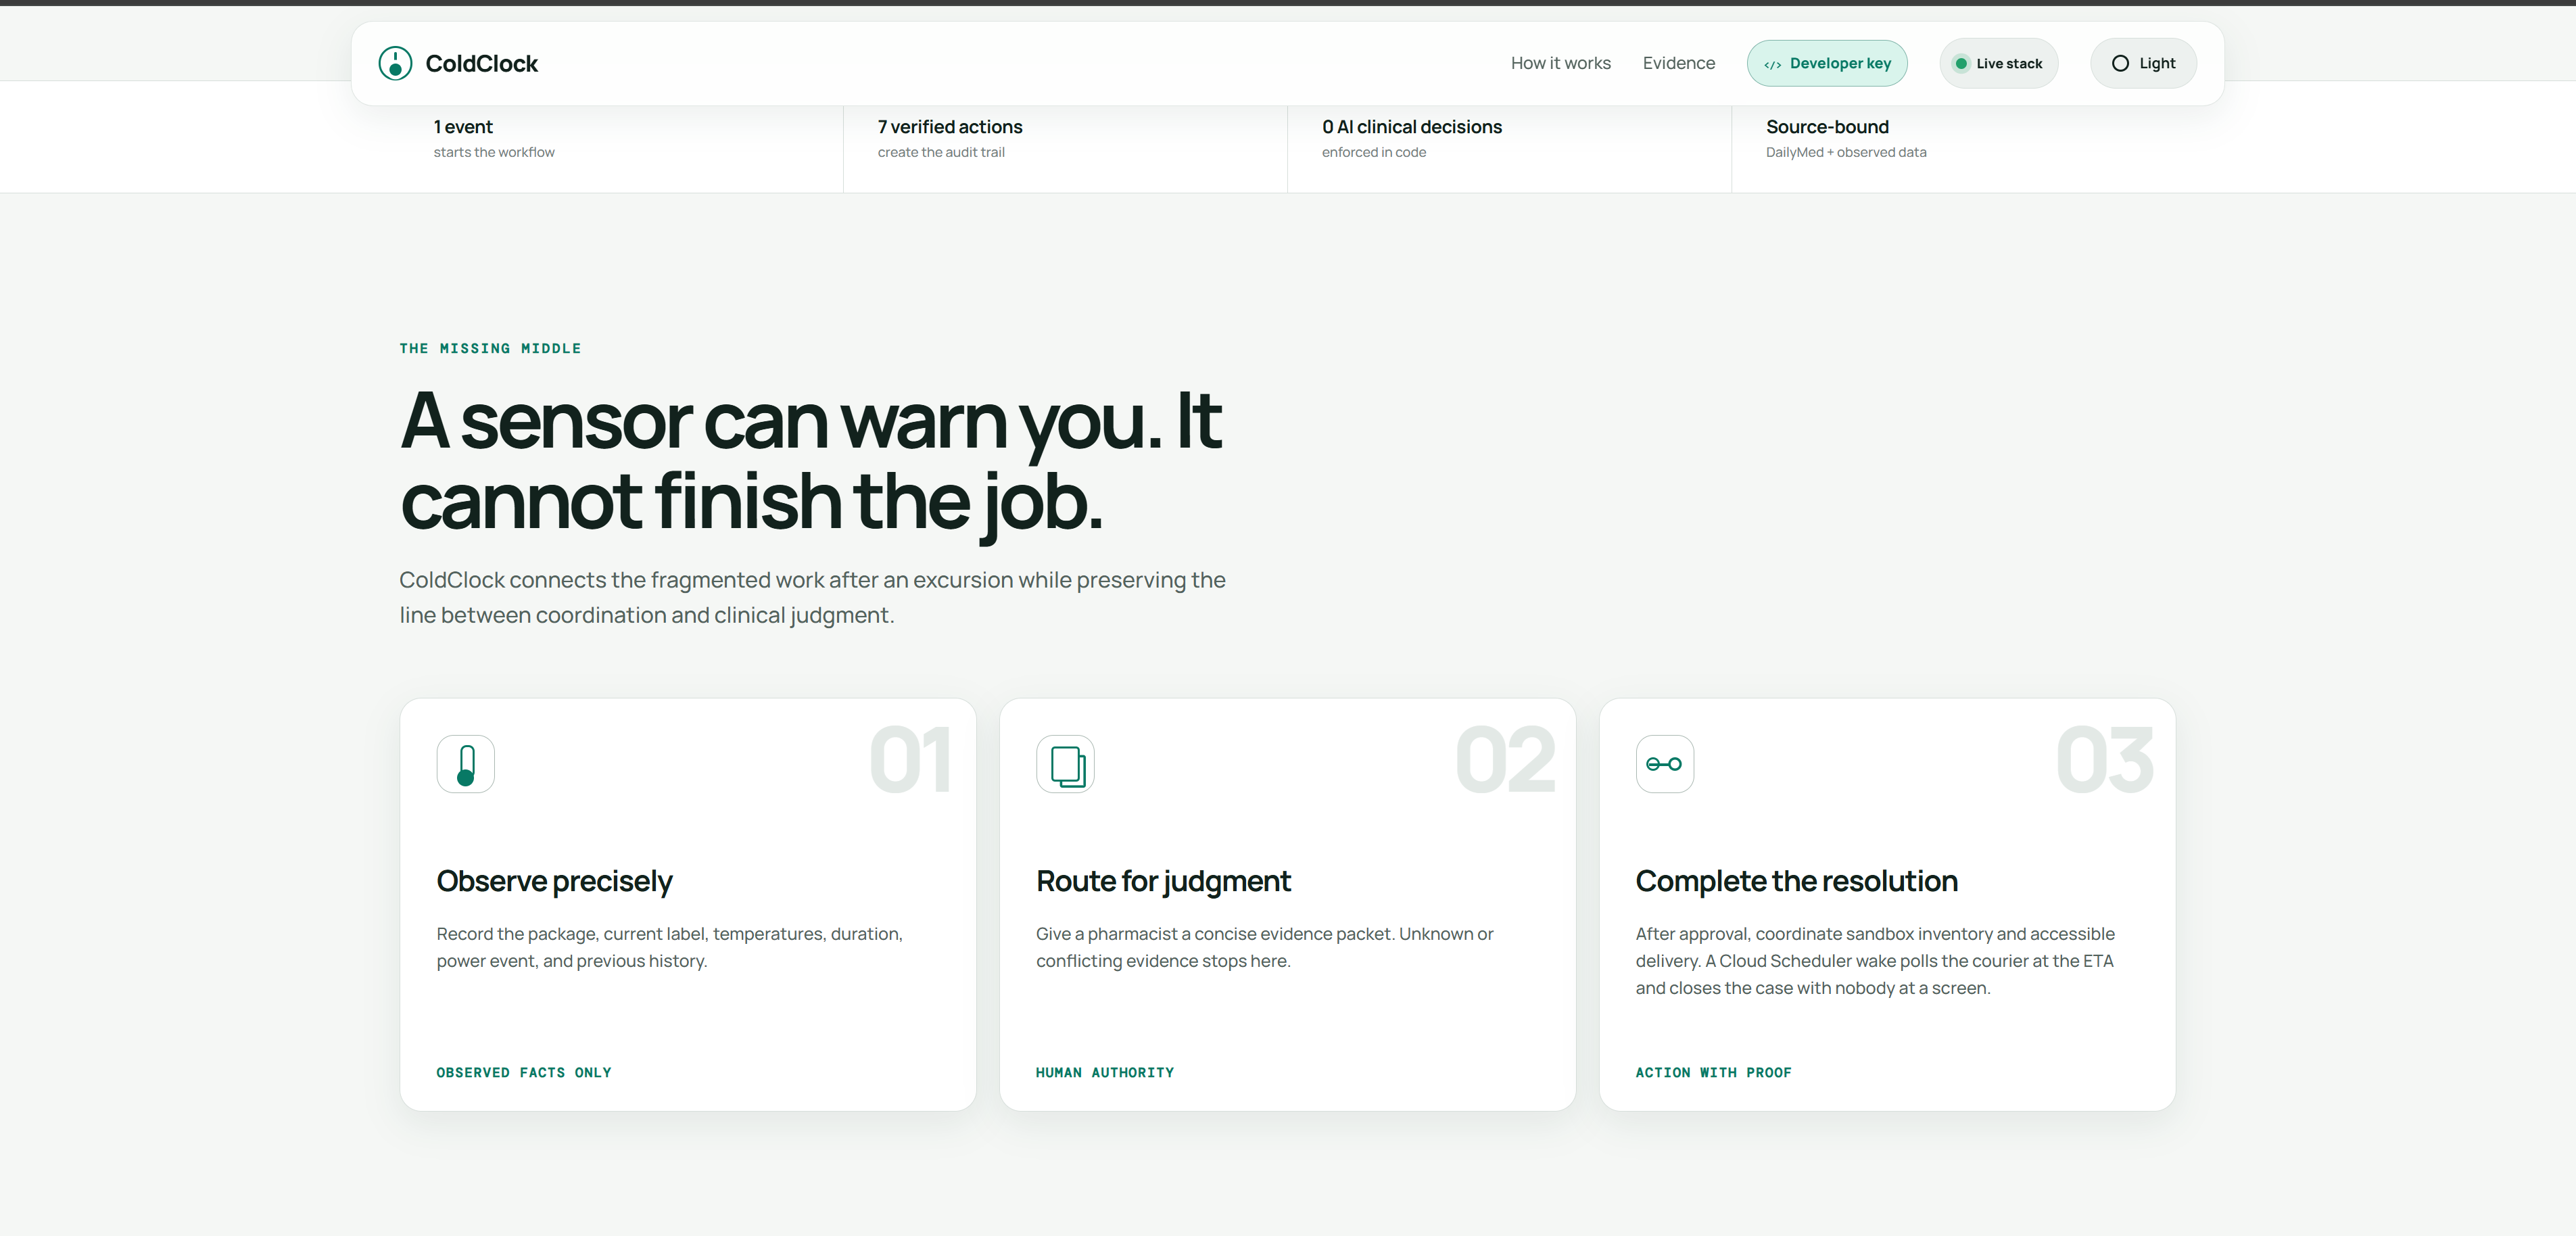Click the ColdClock brand name
This screenshot has height=1236, width=2576.
pyautogui.click(x=482, y=63)
